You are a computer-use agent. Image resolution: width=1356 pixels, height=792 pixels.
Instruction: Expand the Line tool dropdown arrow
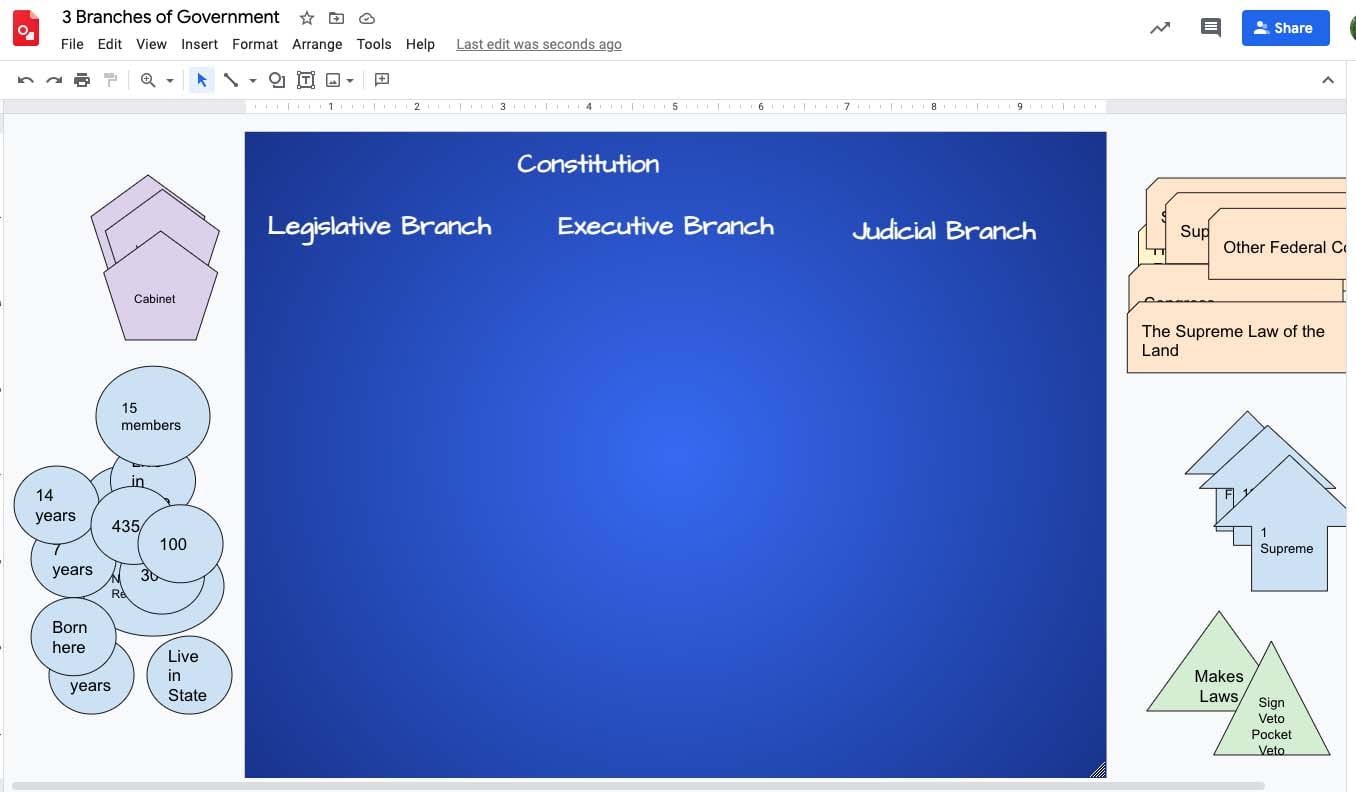tap(253, 81)
